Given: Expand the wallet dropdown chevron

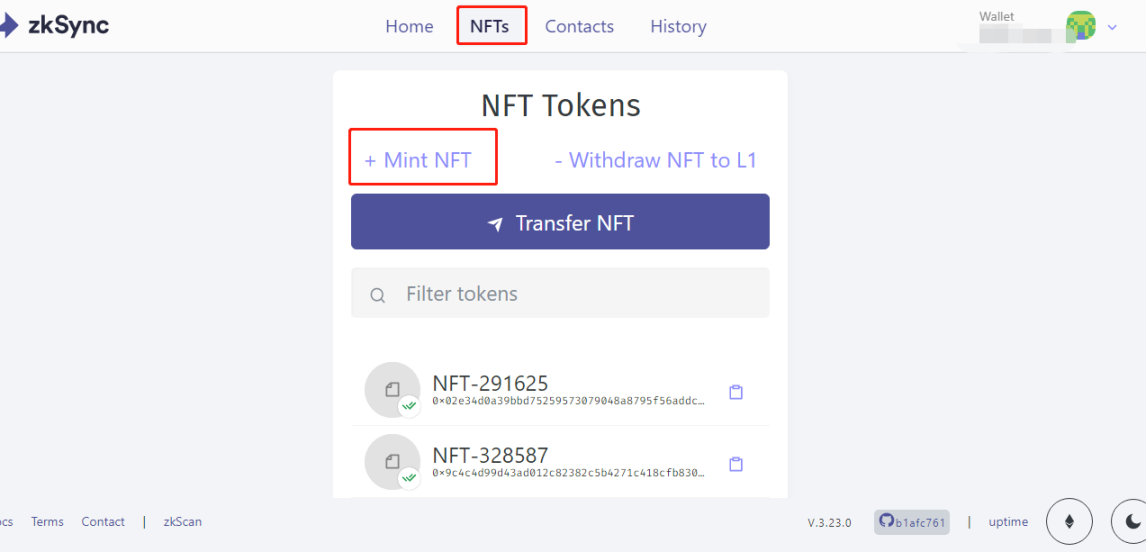Looking at the screenshot, I should click(x=1112, y=27).
